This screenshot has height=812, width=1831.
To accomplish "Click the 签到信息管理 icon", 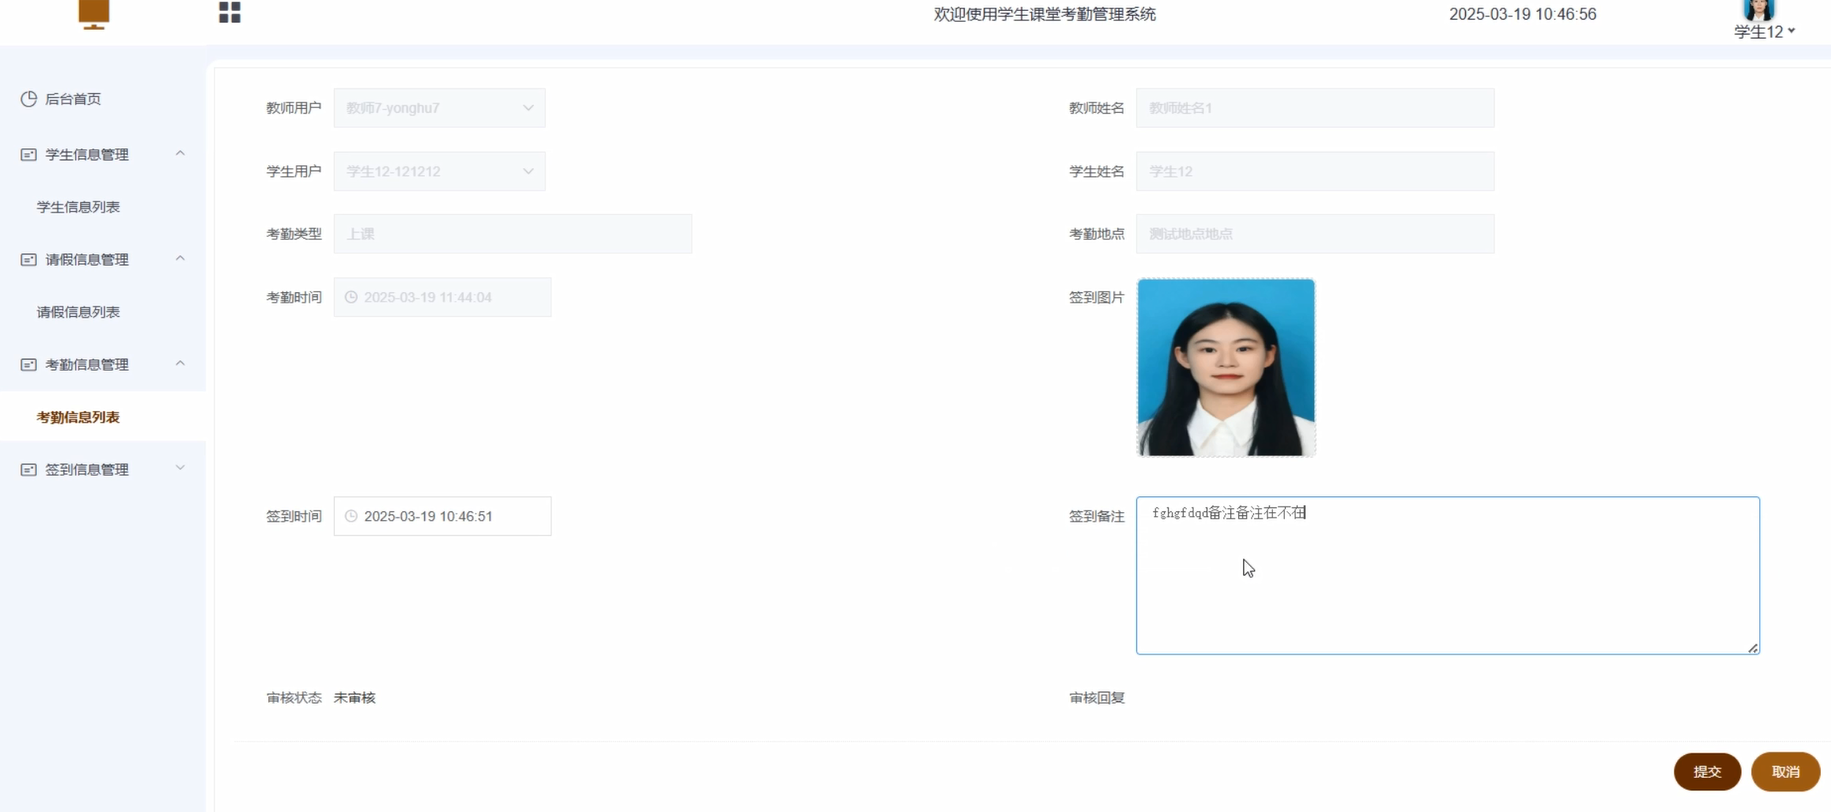I will (x=29, y=469).
